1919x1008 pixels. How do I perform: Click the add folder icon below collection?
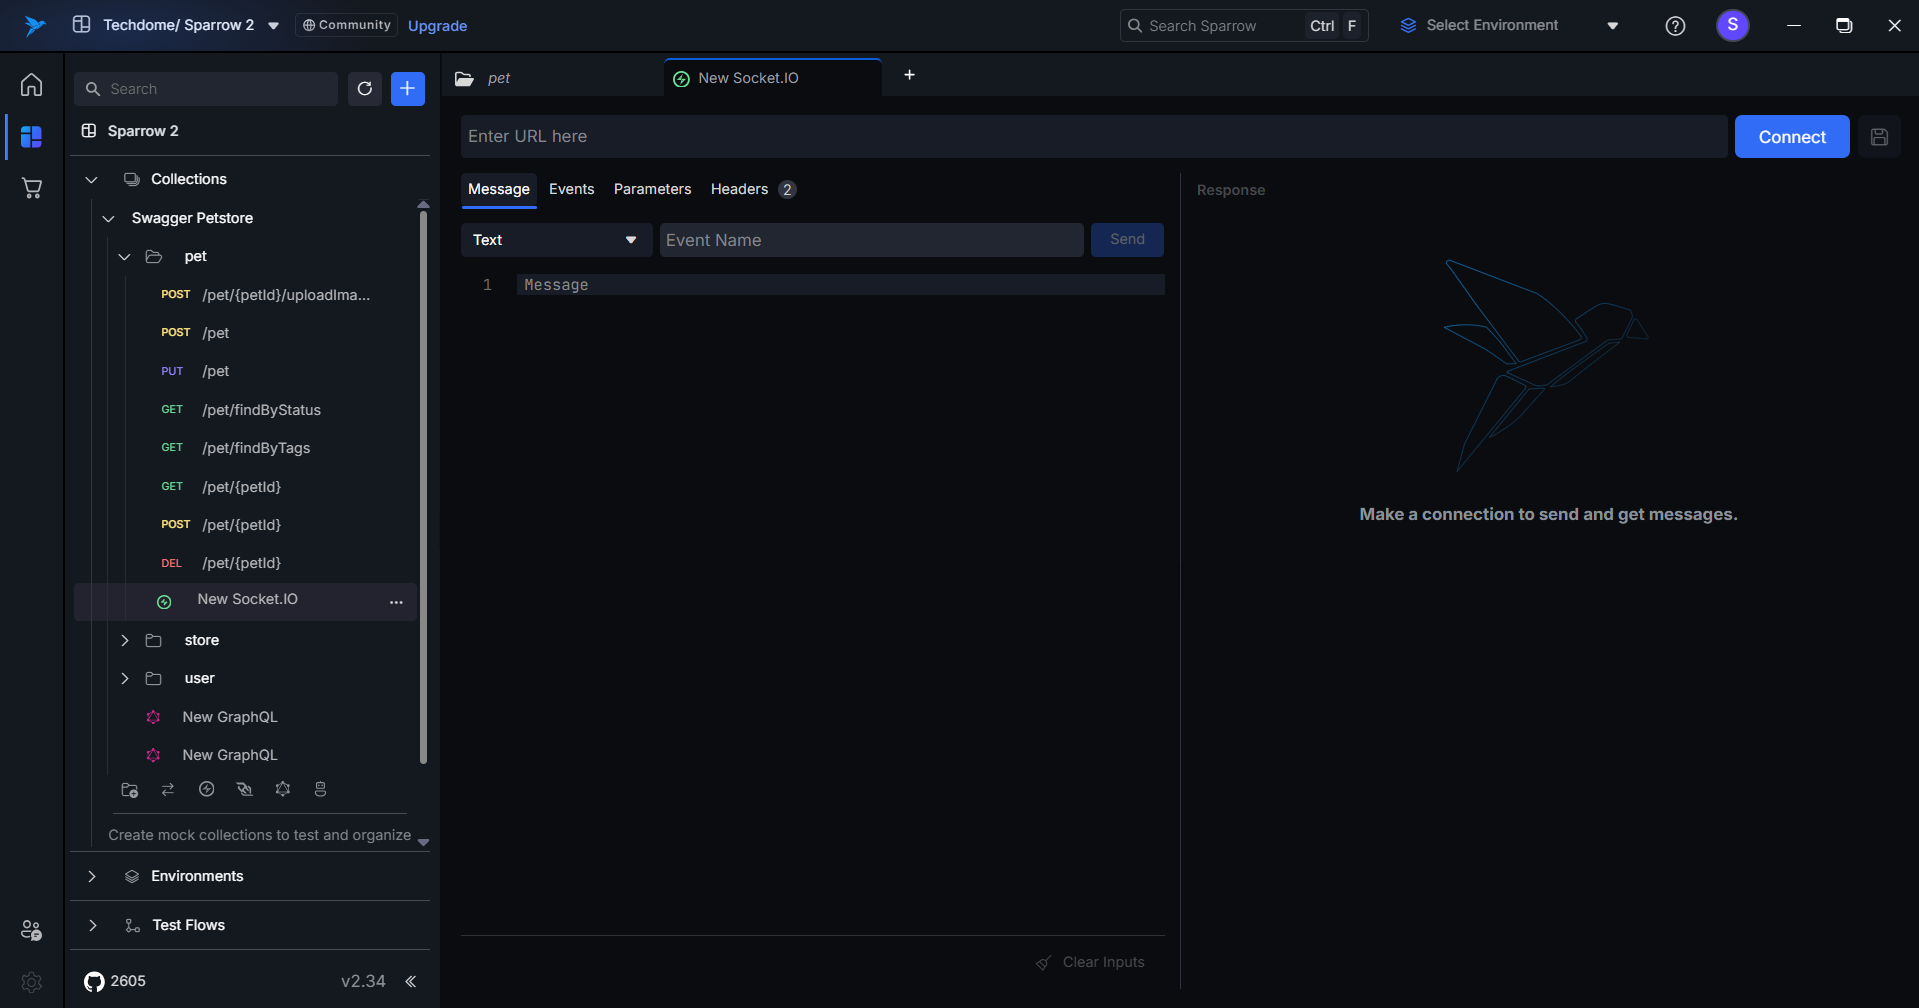[x=129, y=790]
